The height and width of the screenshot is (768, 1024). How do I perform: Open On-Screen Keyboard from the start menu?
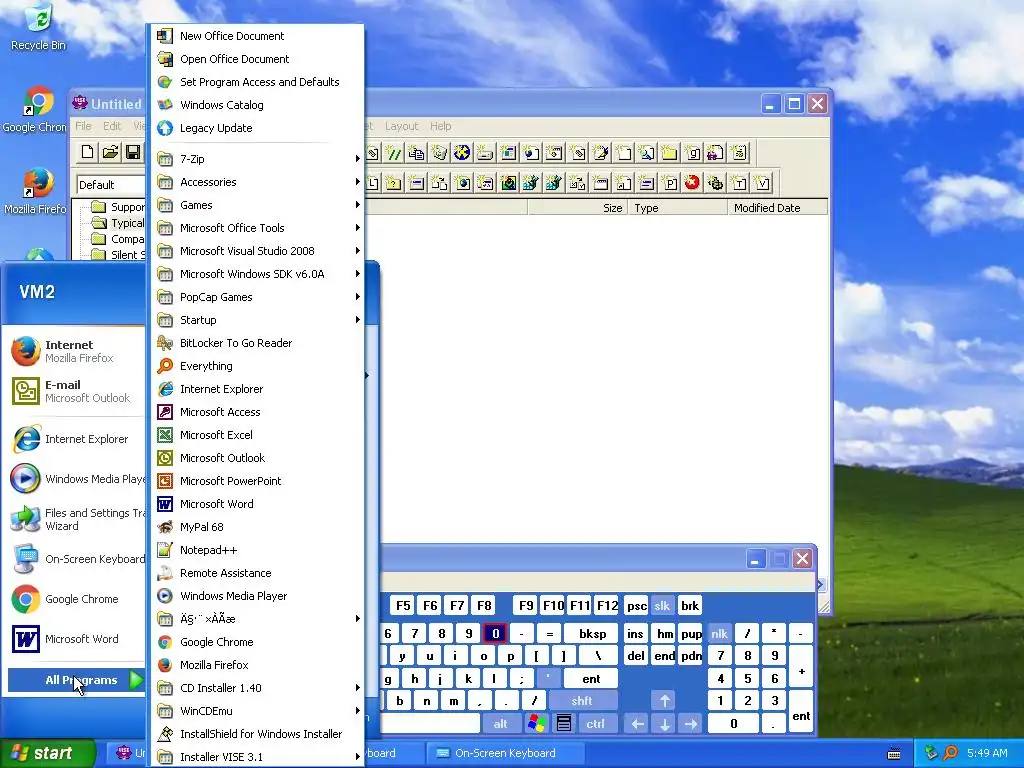click(x=76, y=559)
